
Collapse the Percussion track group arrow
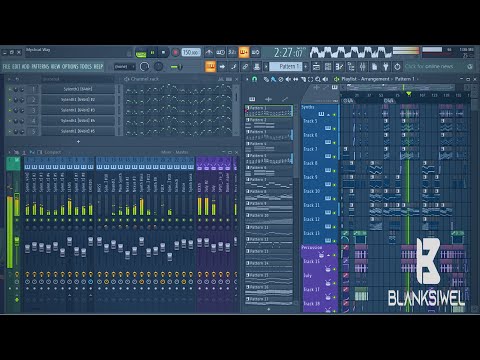point(328,255)
